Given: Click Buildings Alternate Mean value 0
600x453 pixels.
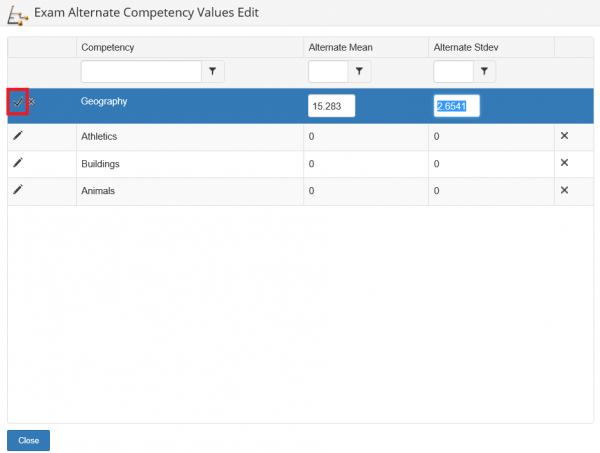Looking at the screenshot, I should [311, 164].
